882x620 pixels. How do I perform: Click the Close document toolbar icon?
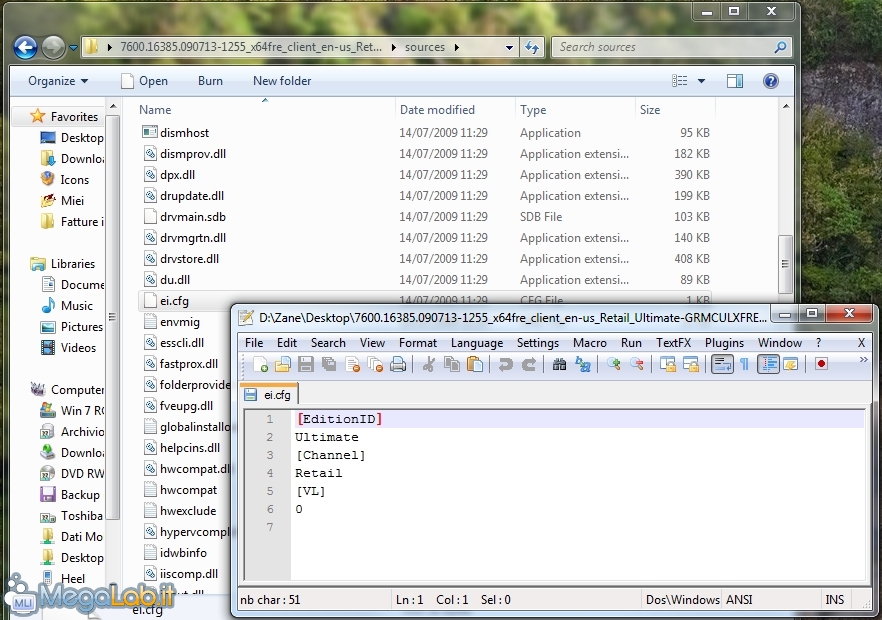pos(353,365)
